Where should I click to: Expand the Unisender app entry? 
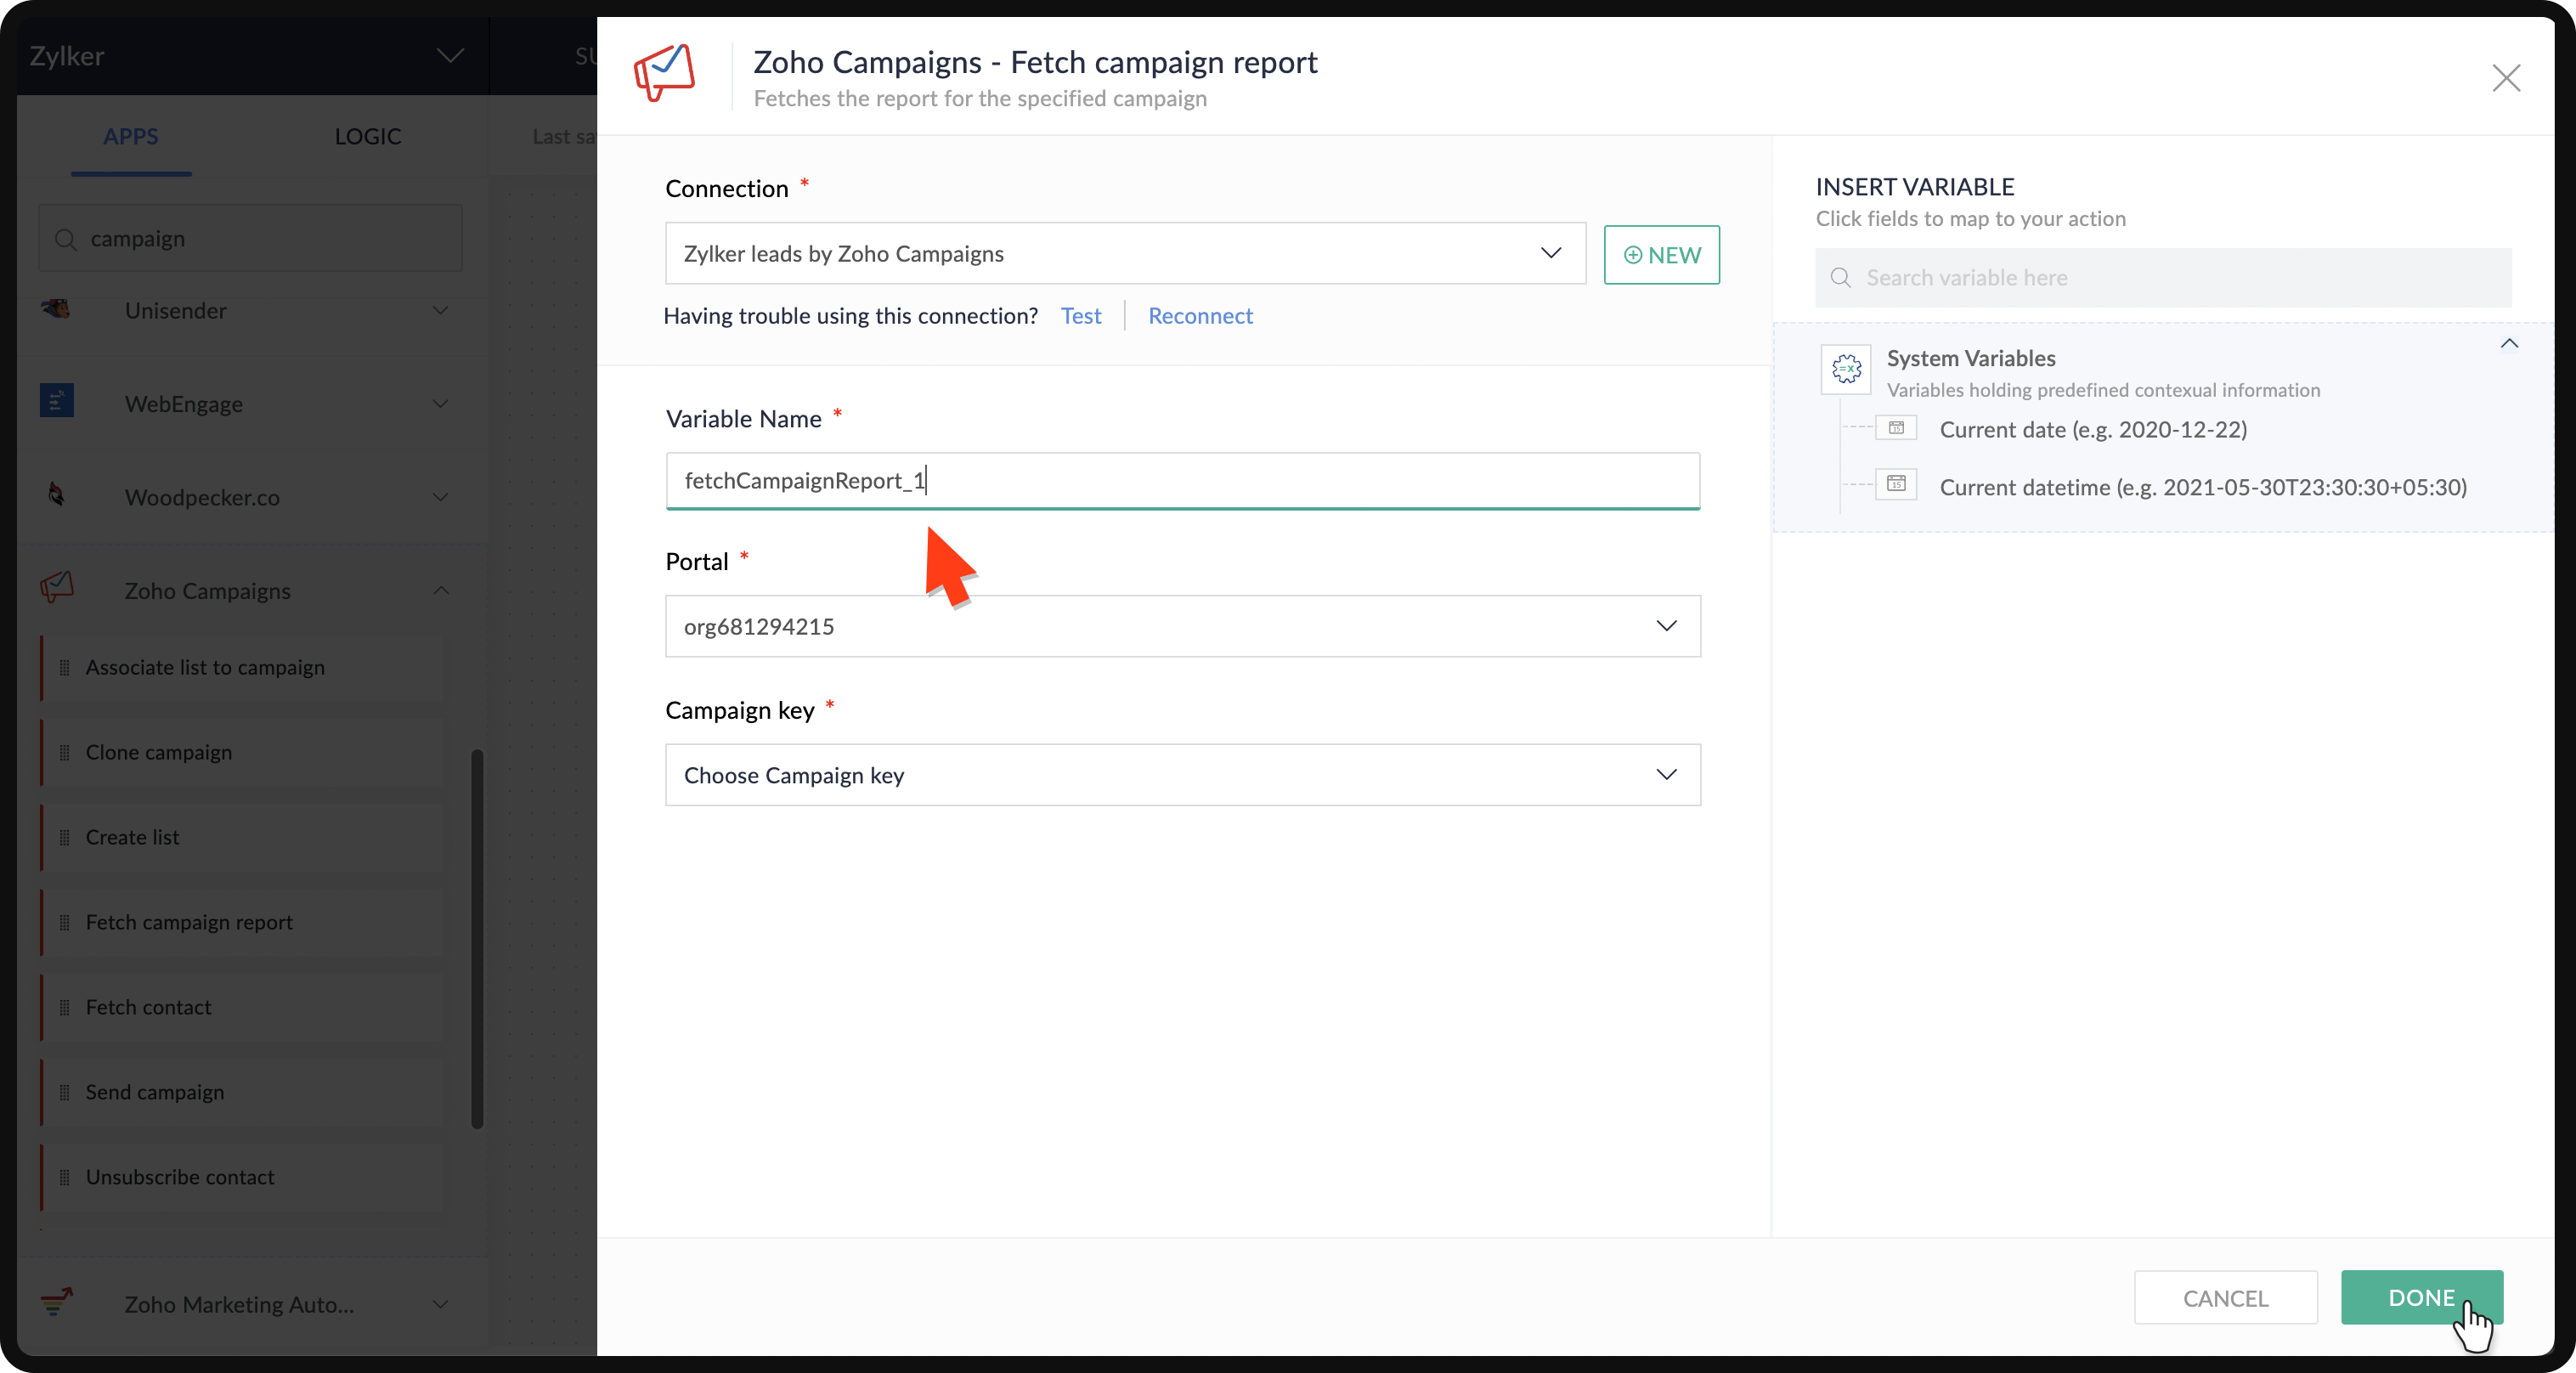pyautogui.click(x=441, y=310)
